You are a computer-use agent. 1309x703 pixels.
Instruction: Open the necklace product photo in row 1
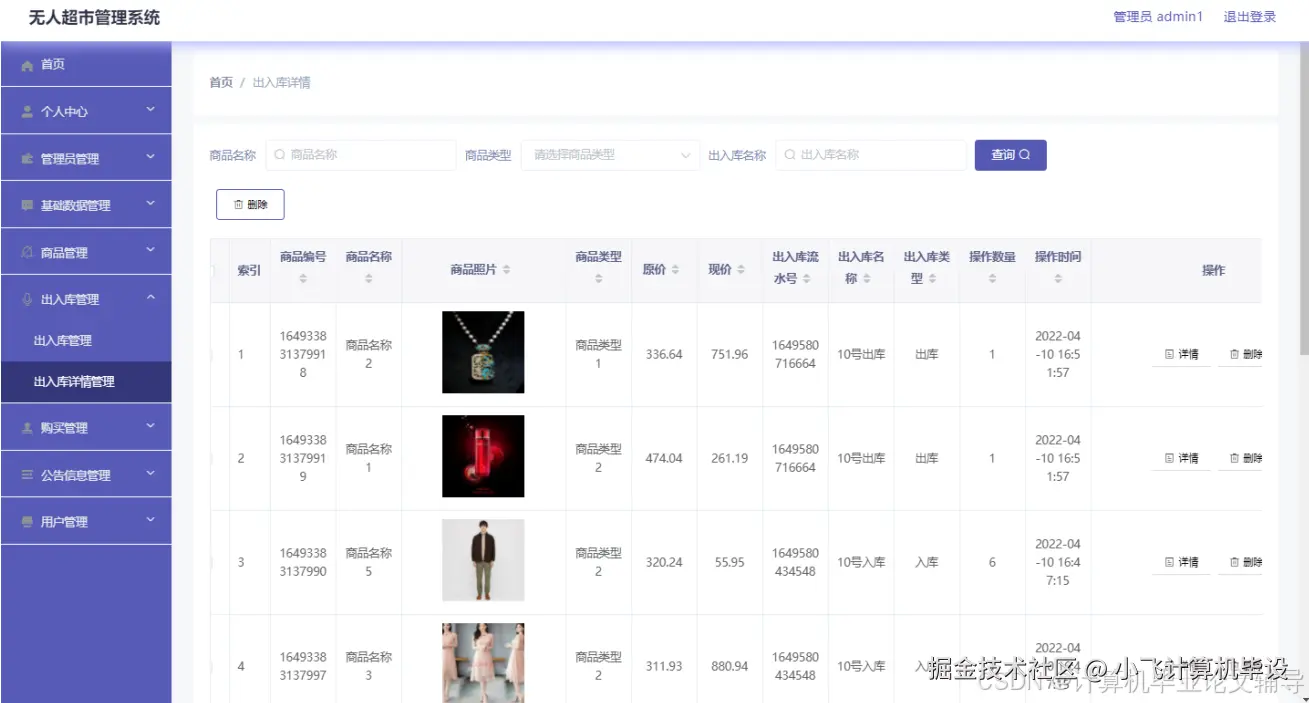[483, 352]
